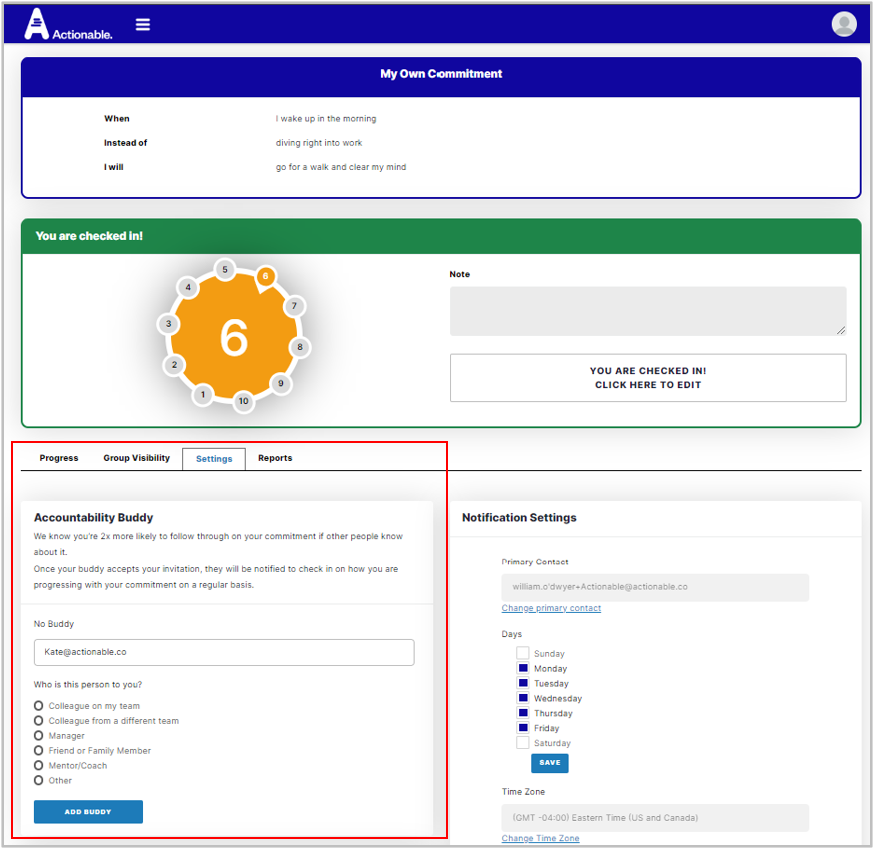Switch to the Progress tab
The height and width of the screenshot is (848, 873).
click(x=59, y=458)
